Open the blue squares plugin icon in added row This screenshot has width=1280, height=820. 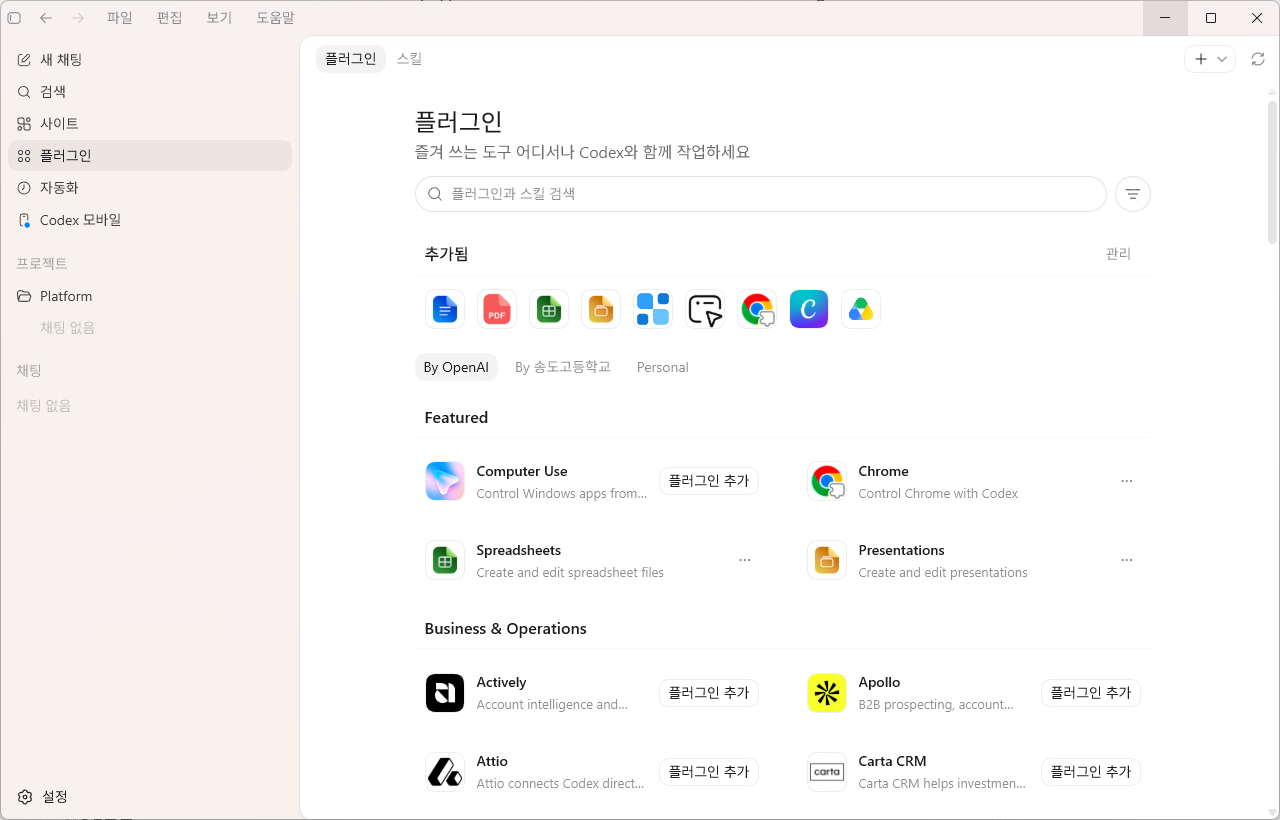(x=653, y=309)
